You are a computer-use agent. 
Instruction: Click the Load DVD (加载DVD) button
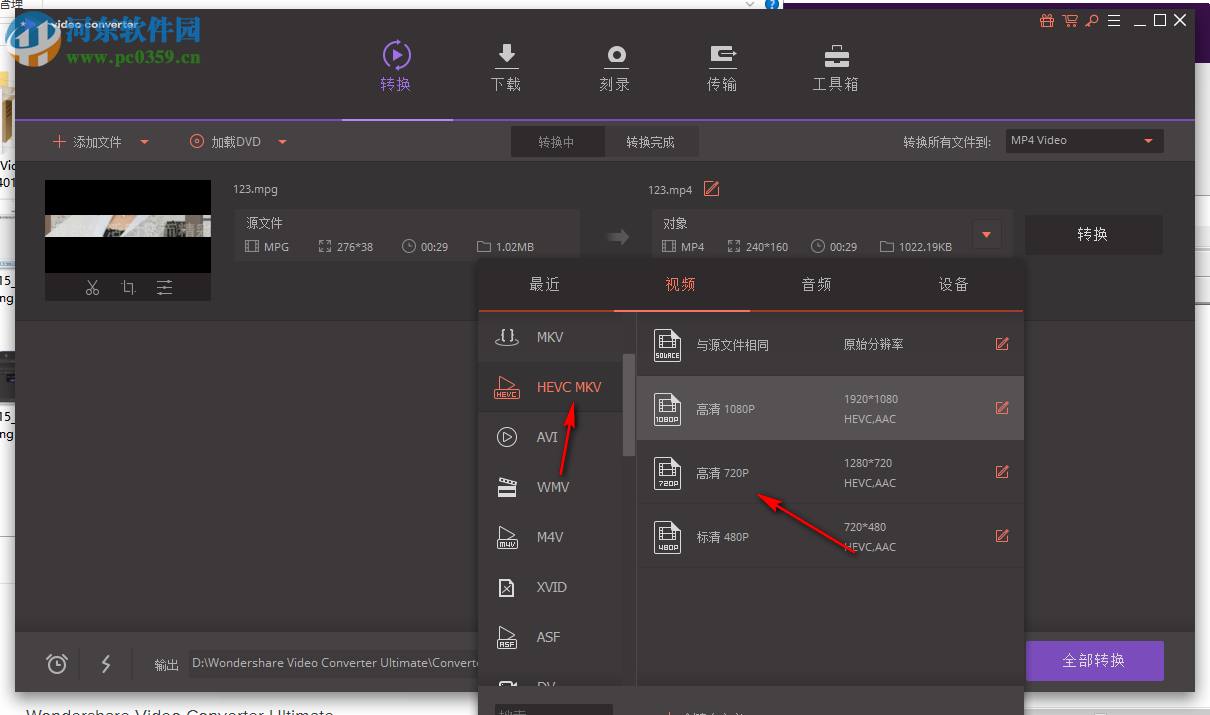pos(226,142)
